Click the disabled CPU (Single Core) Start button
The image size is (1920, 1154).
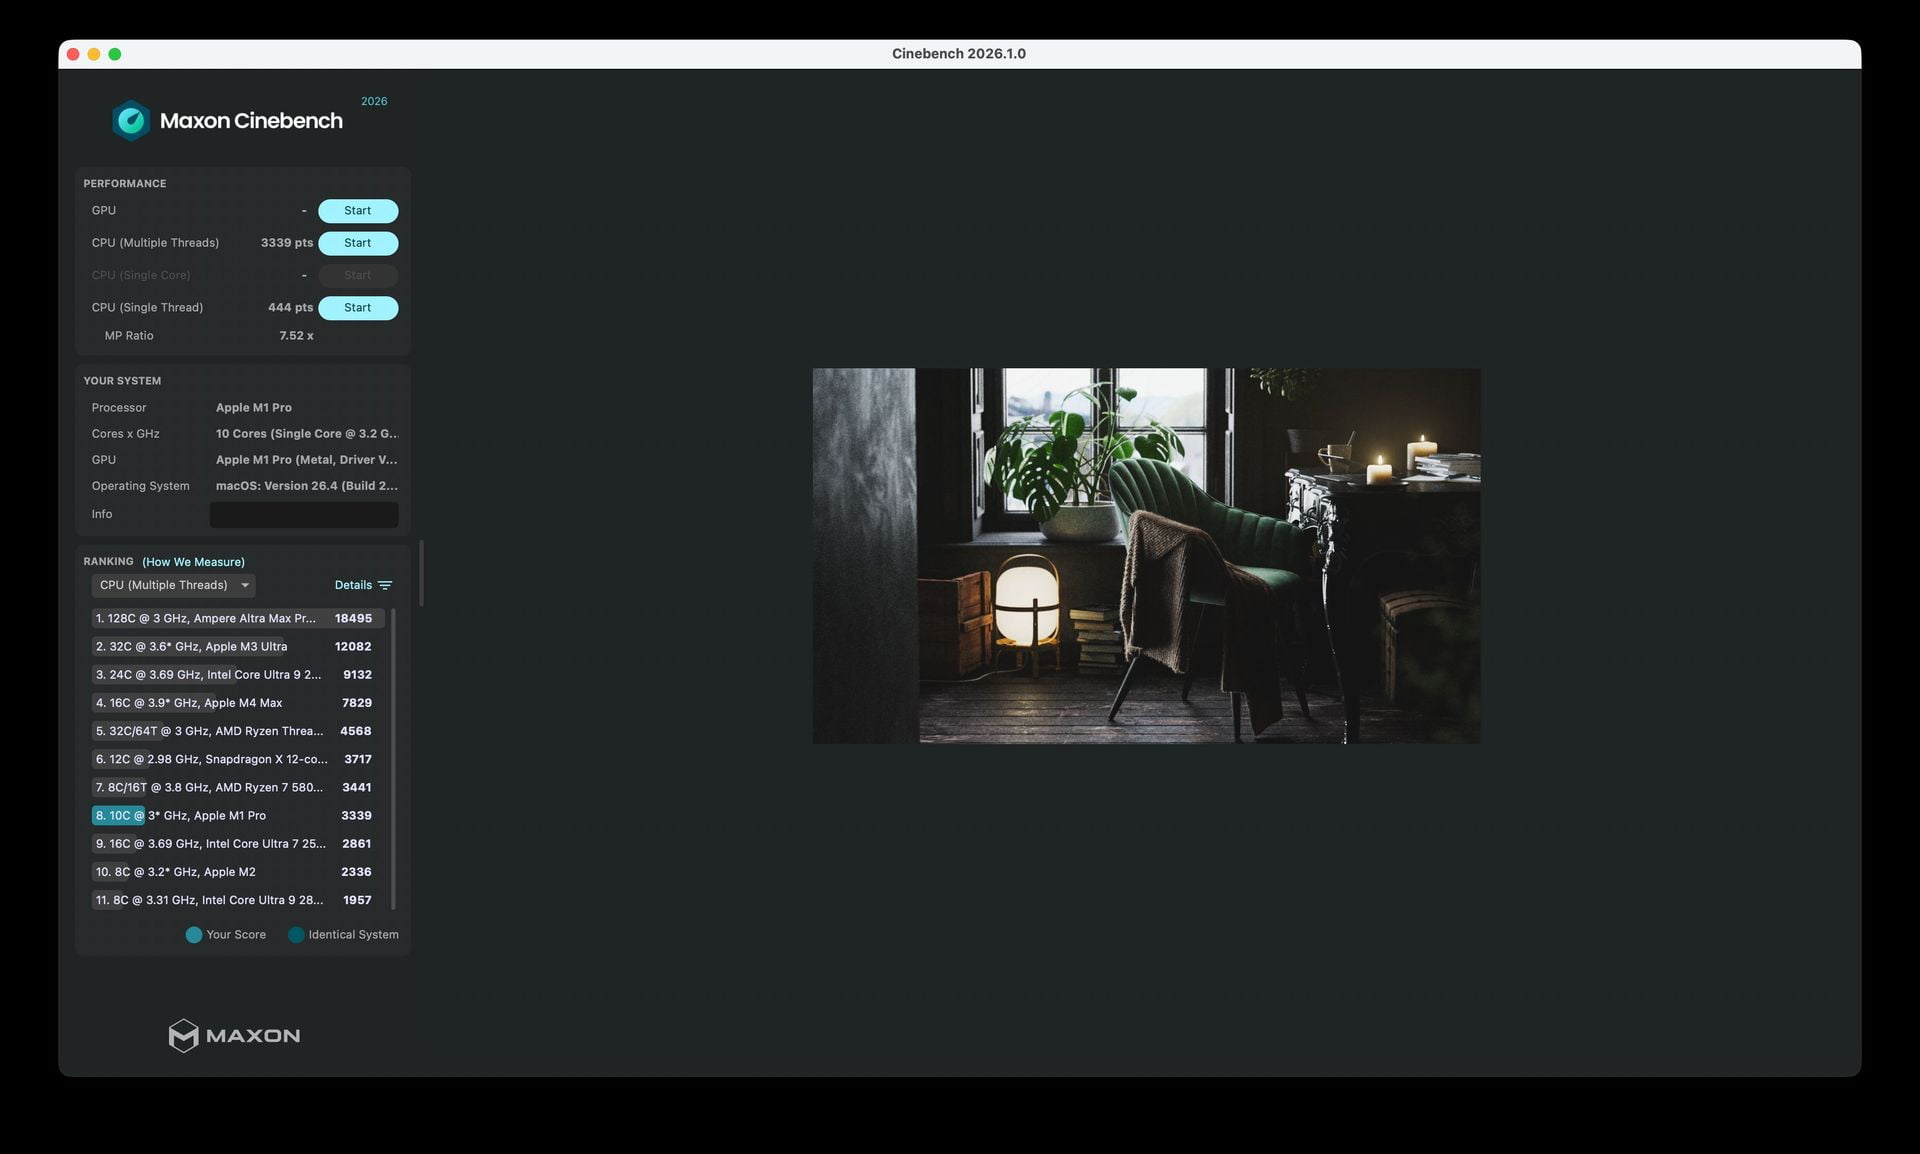(x=358, y=275)
